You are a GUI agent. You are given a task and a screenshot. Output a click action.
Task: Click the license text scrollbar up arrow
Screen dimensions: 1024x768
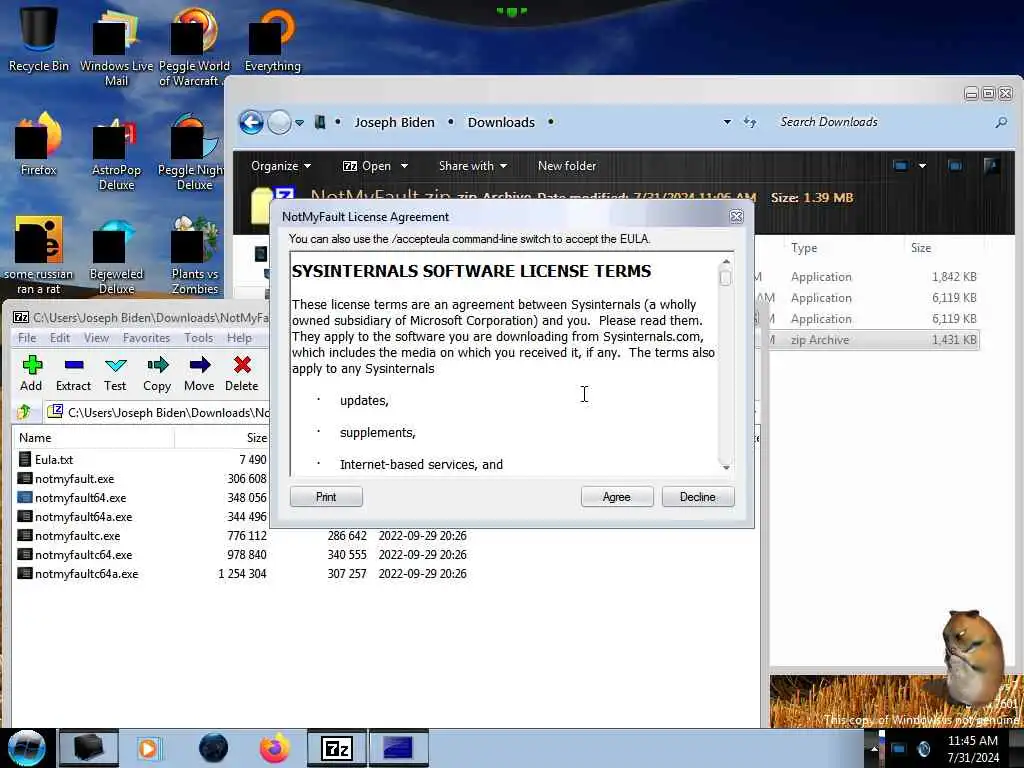[x=726, y=262]
